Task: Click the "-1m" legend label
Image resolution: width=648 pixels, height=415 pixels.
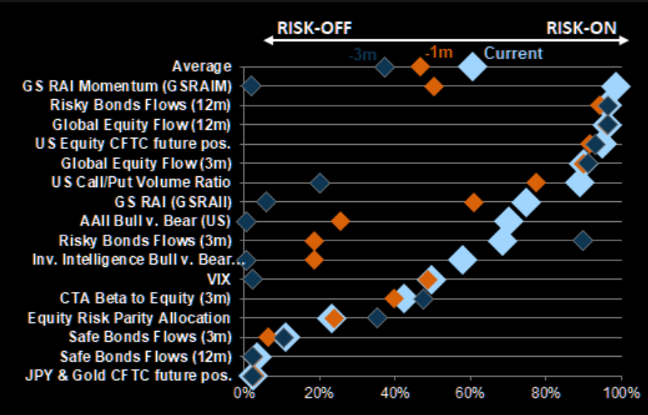Action: pos(437,52)
